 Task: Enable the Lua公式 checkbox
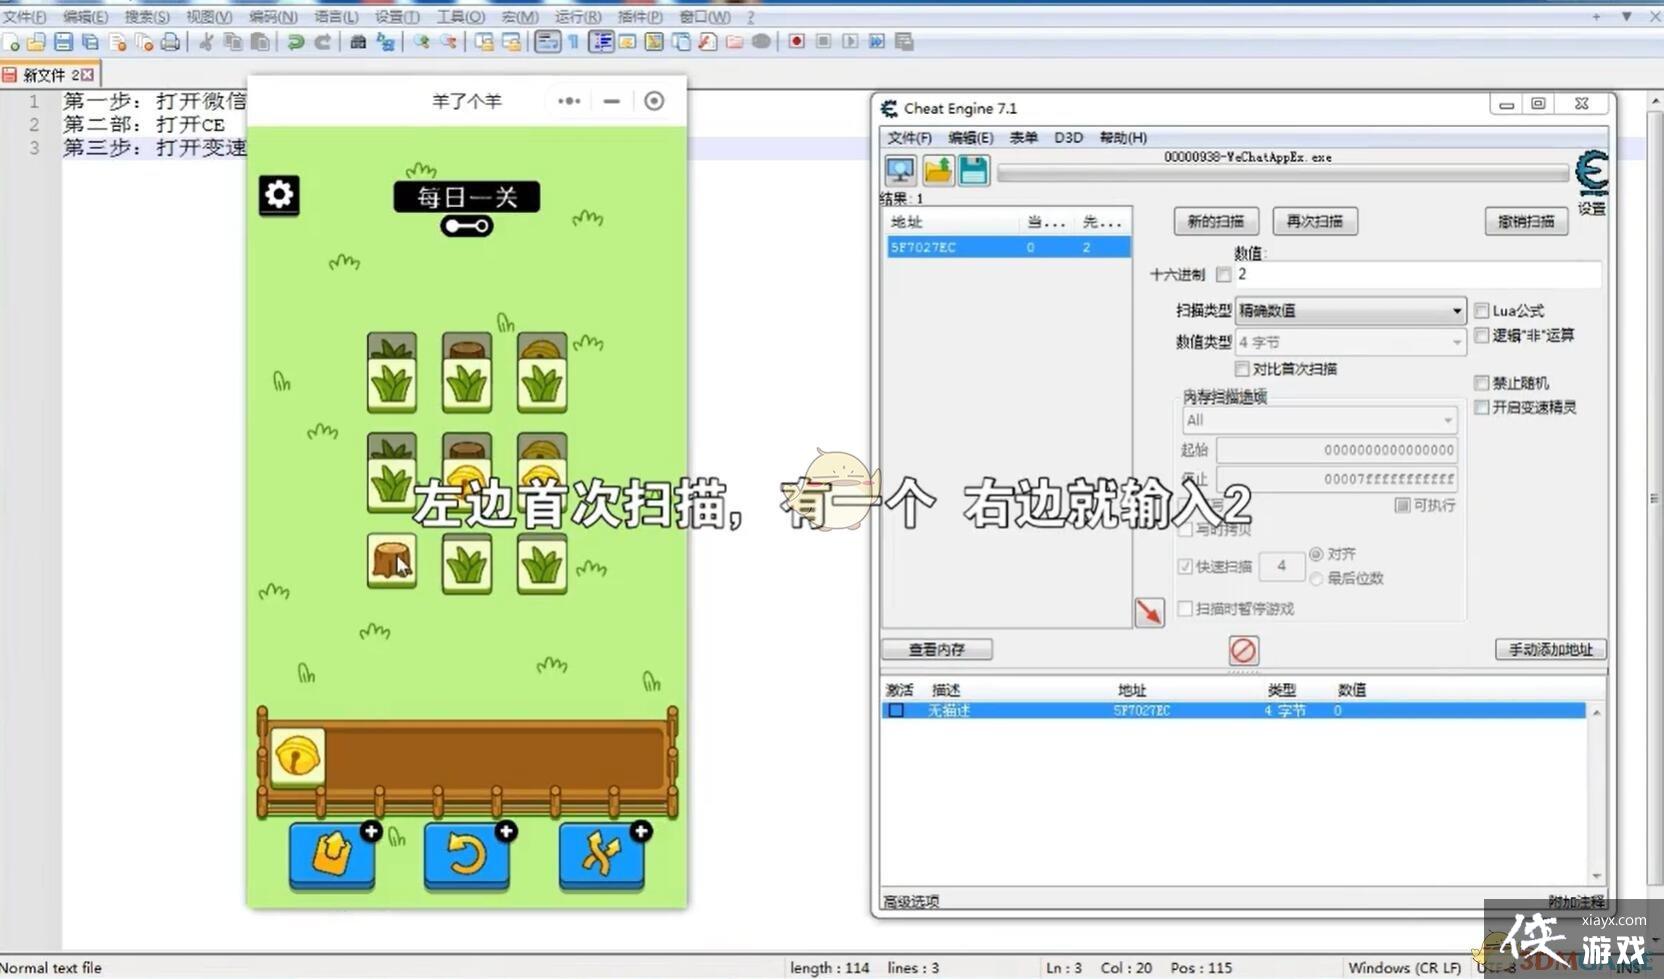coord(1482,311)
